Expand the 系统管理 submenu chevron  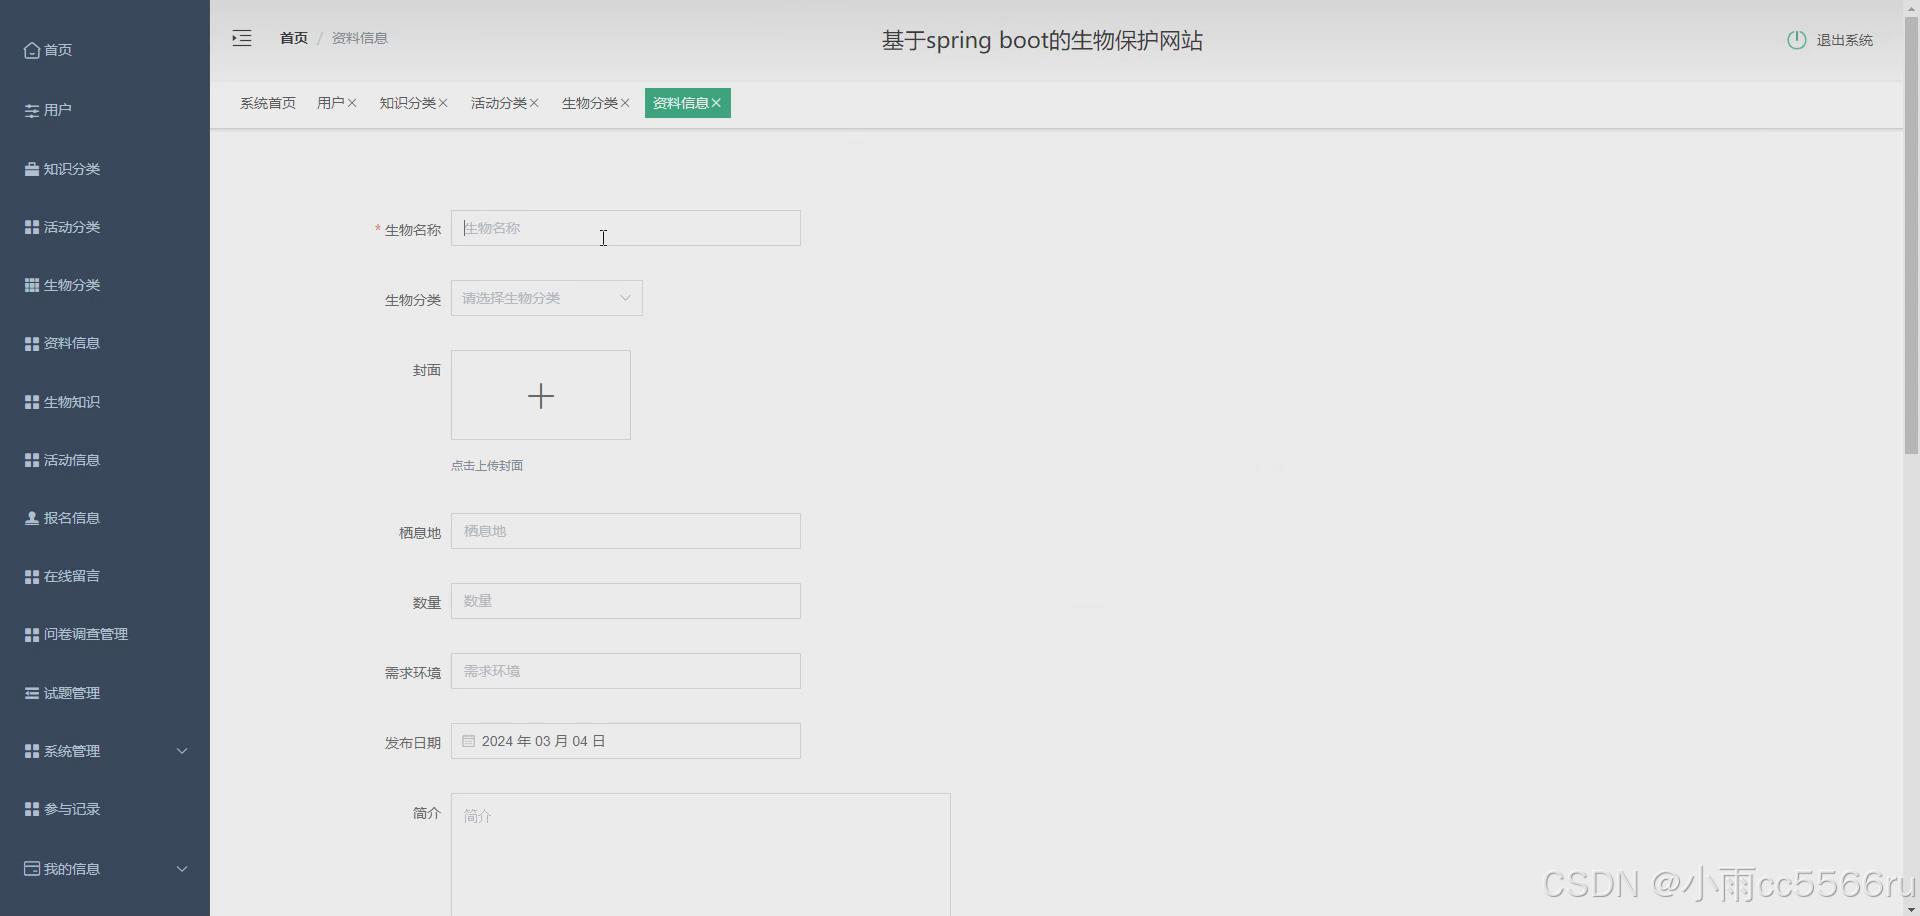tap(182, 751)
